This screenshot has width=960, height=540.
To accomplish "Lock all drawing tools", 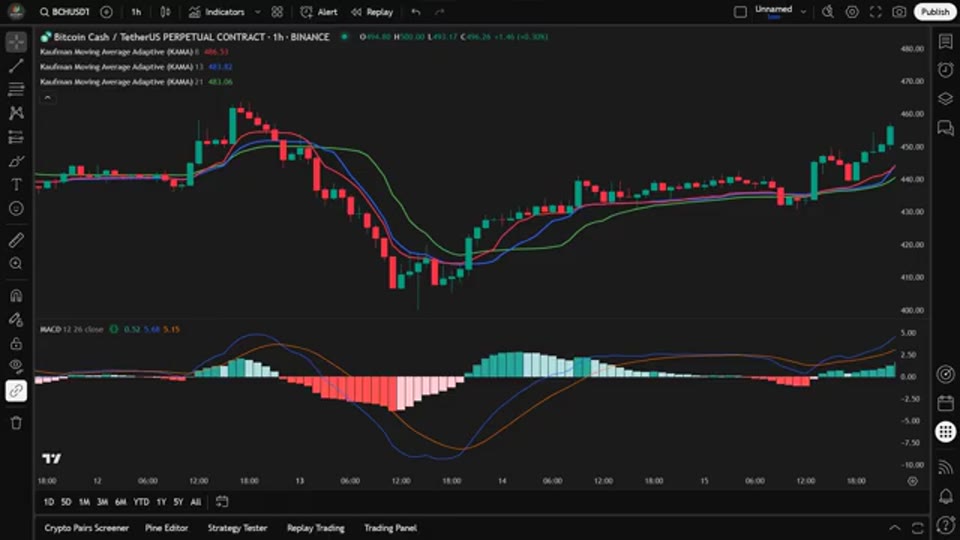I will point(16,343).
